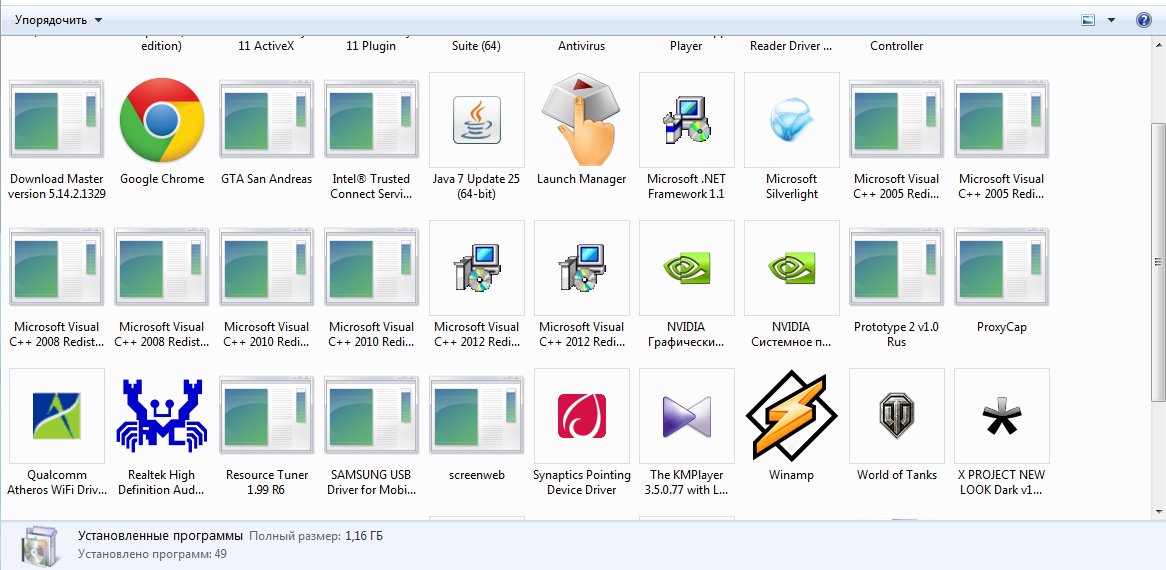Select the Resource Tuner 1.99 R6 icon
The width and height of the screenshot is (1166, 570).
[266, 415]
